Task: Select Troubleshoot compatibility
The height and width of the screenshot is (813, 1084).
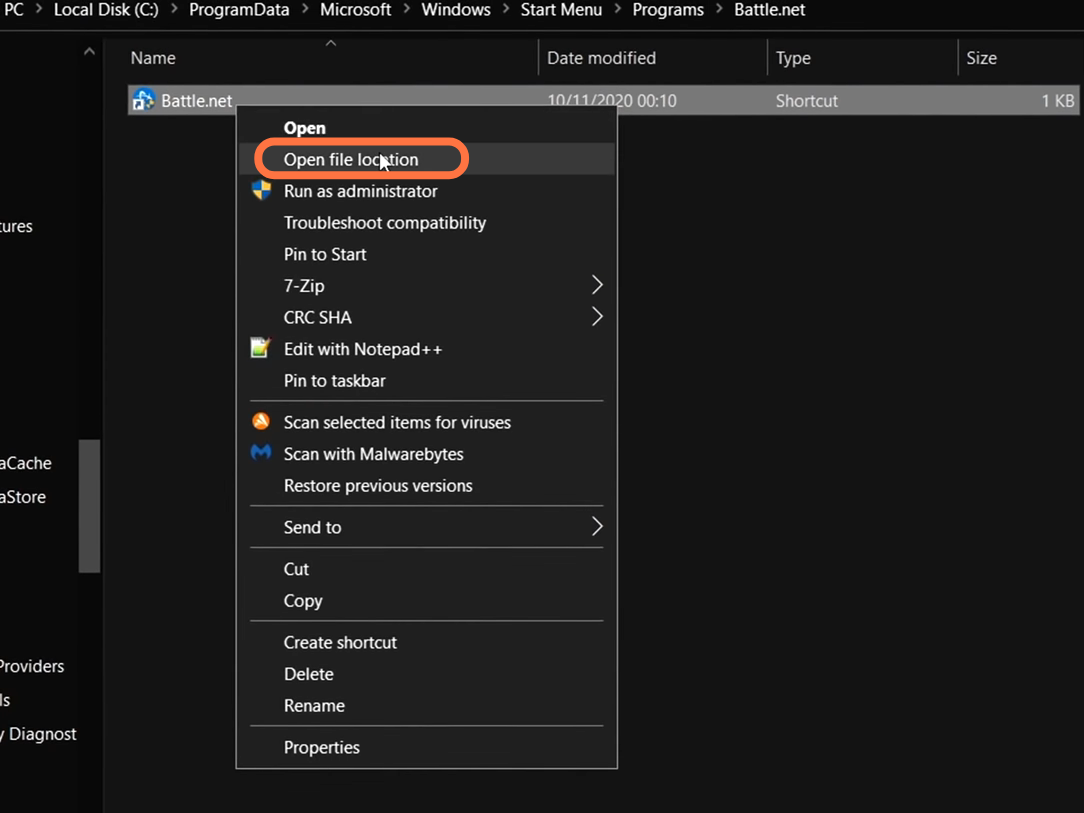Action: [x=384, y=223]
